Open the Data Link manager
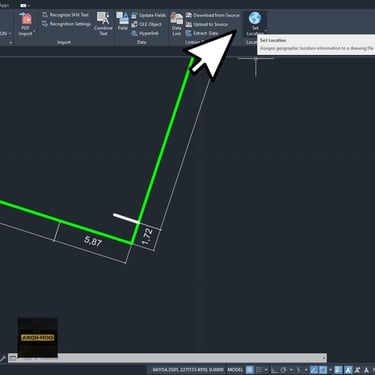 pyautogui.click(x=177, y=24)
